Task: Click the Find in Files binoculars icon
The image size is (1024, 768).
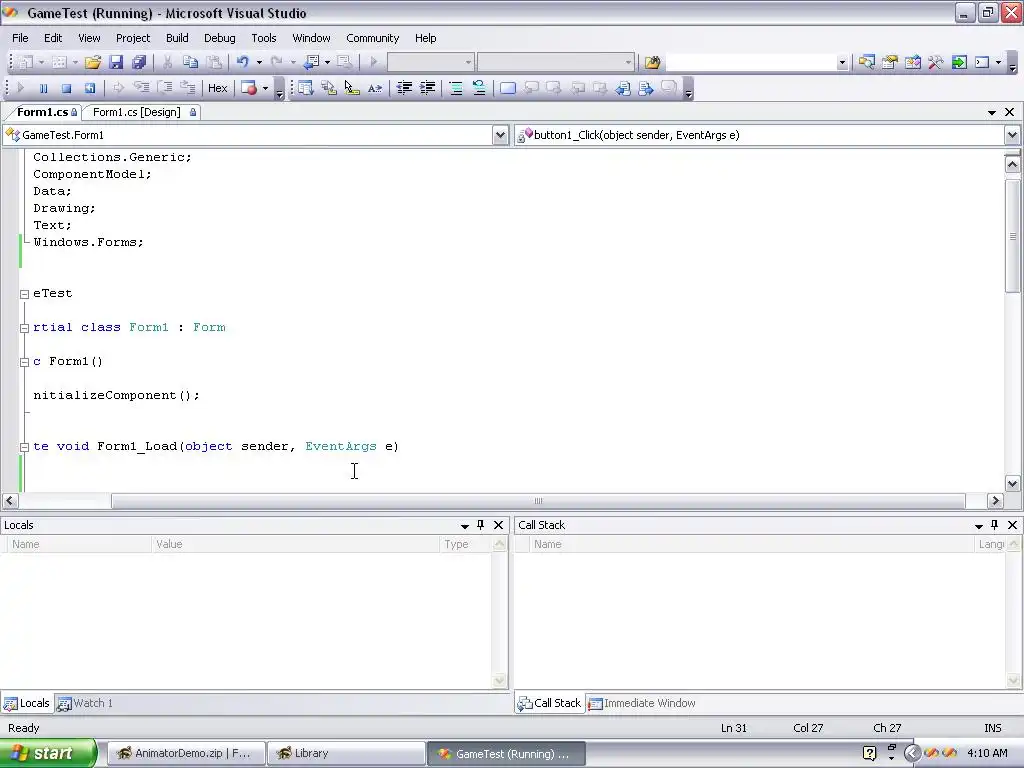Action: click(652, 62)
